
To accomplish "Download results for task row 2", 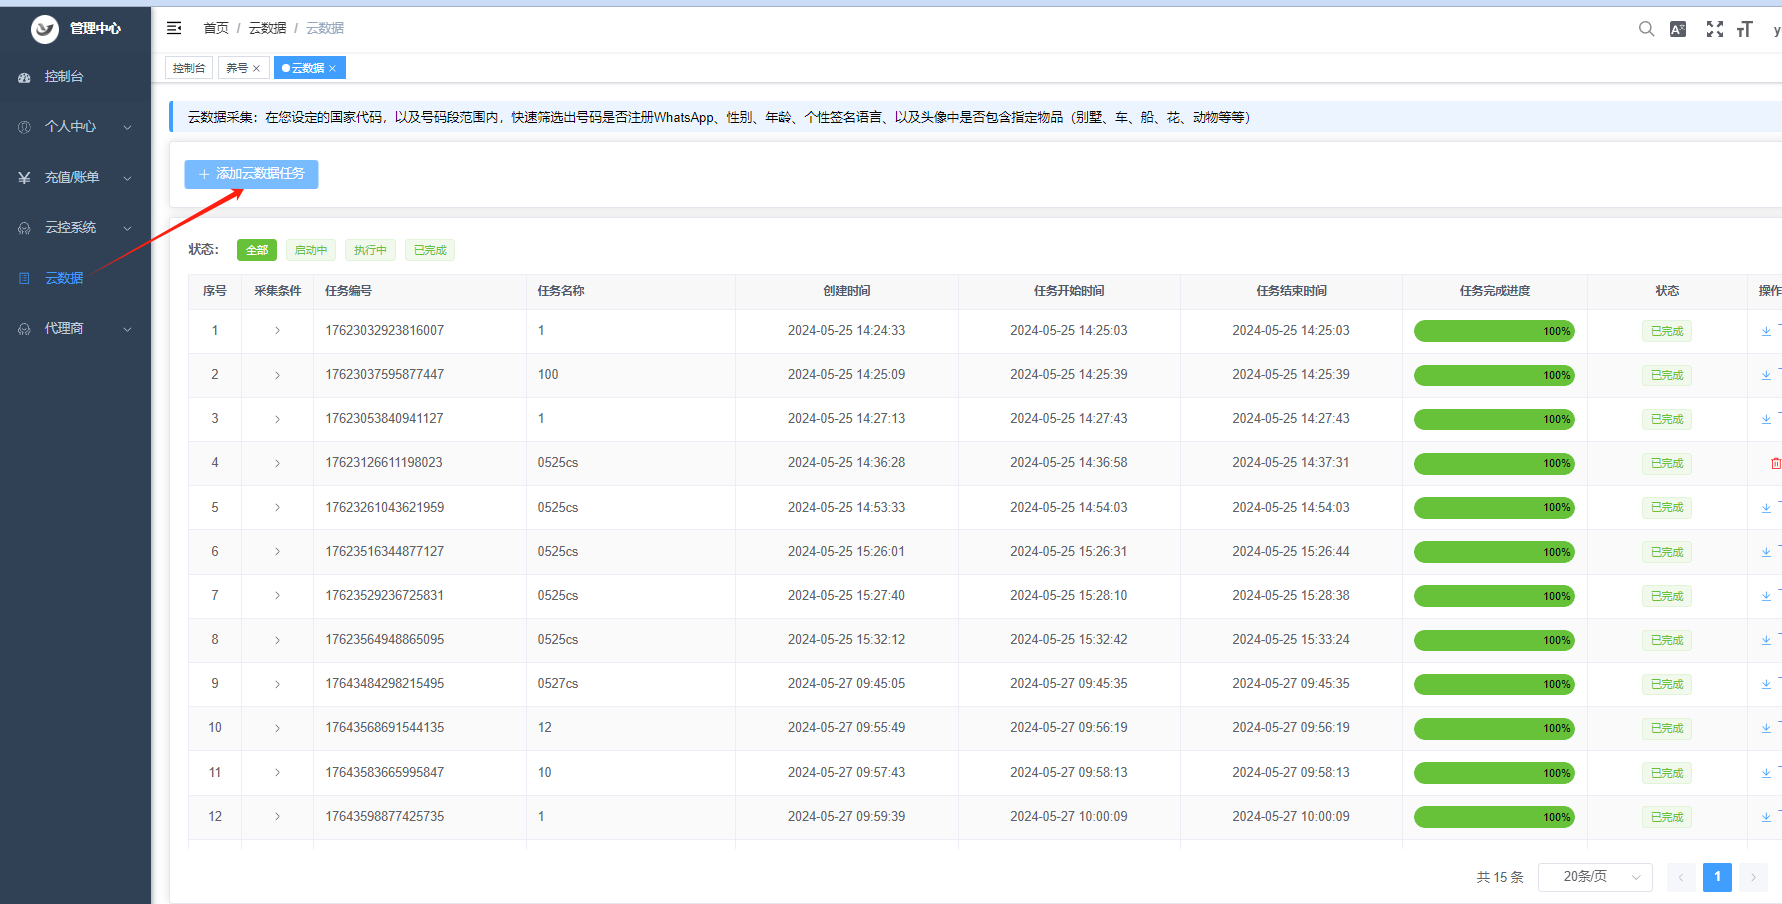I will 1766,375.
